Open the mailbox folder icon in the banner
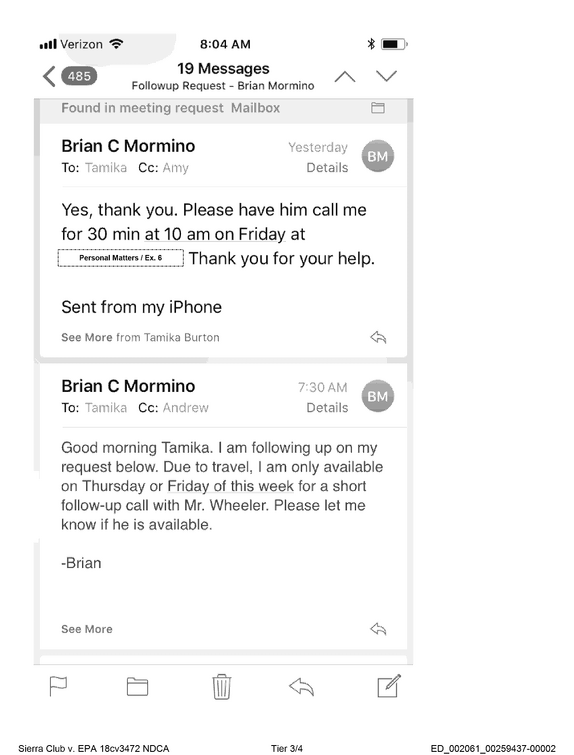Image resolution: width=574 pixels, height=755 pixels. 378,108
